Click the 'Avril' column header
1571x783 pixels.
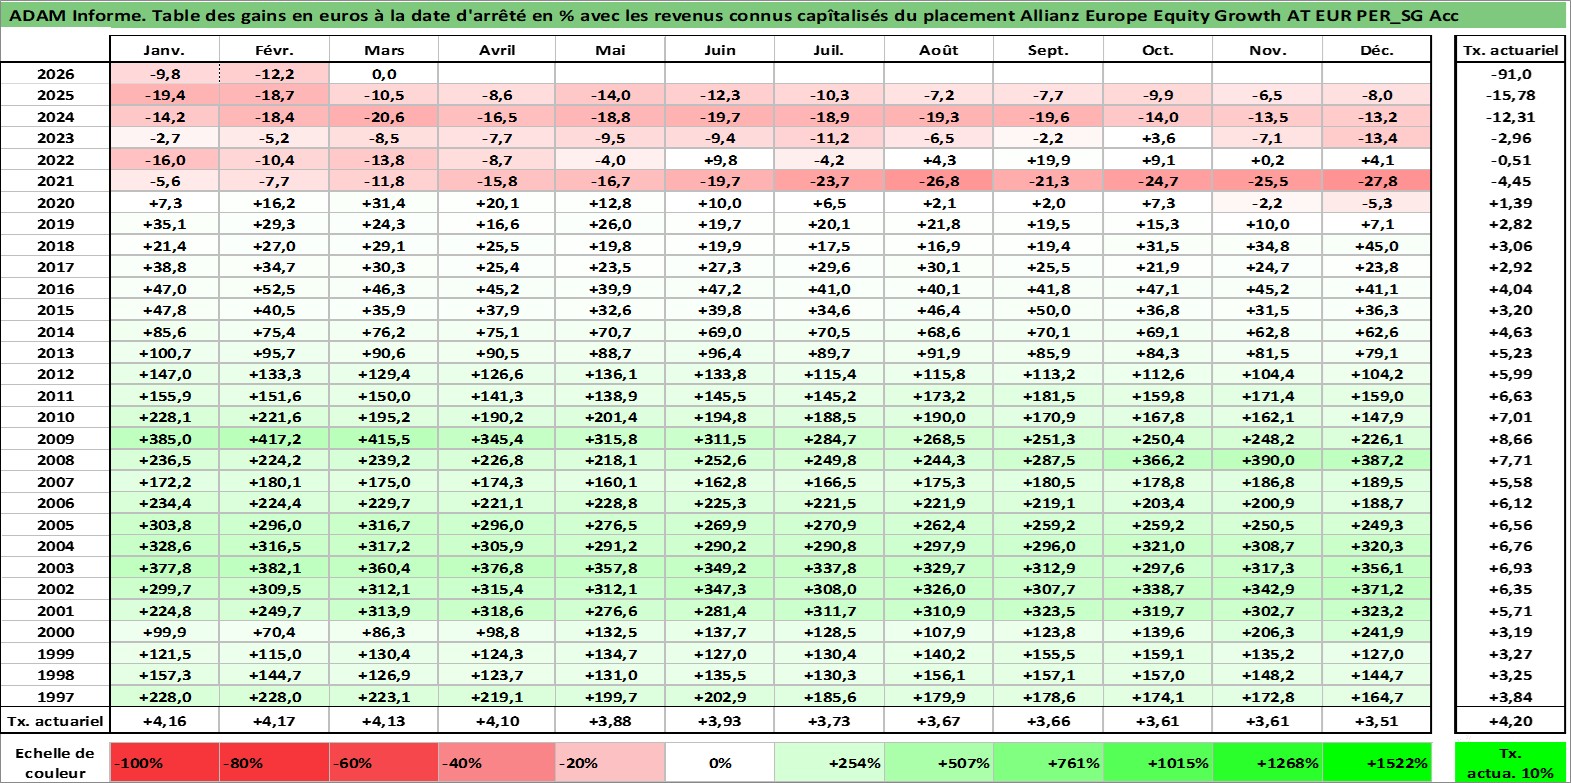(497, 50)
